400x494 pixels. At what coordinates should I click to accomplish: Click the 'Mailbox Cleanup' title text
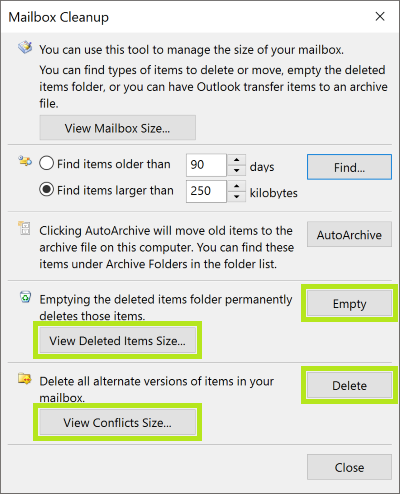pos(59,17)
